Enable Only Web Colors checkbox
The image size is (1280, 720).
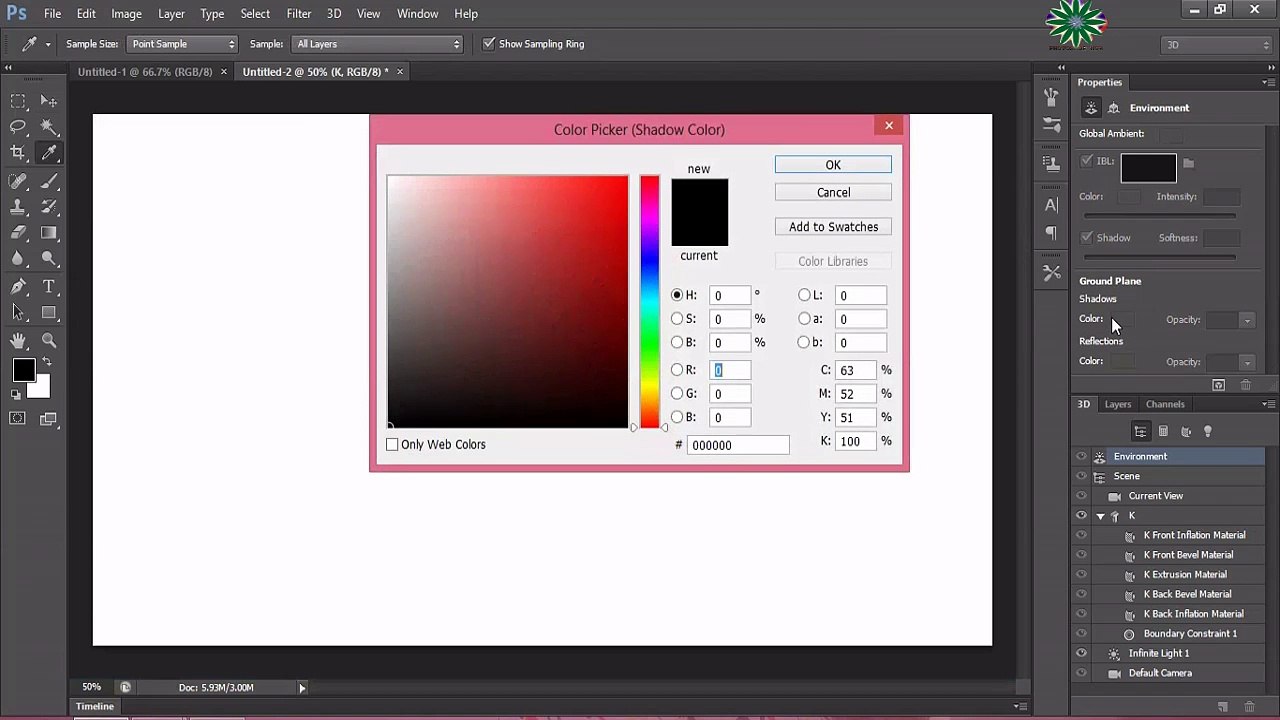(393, 445)
